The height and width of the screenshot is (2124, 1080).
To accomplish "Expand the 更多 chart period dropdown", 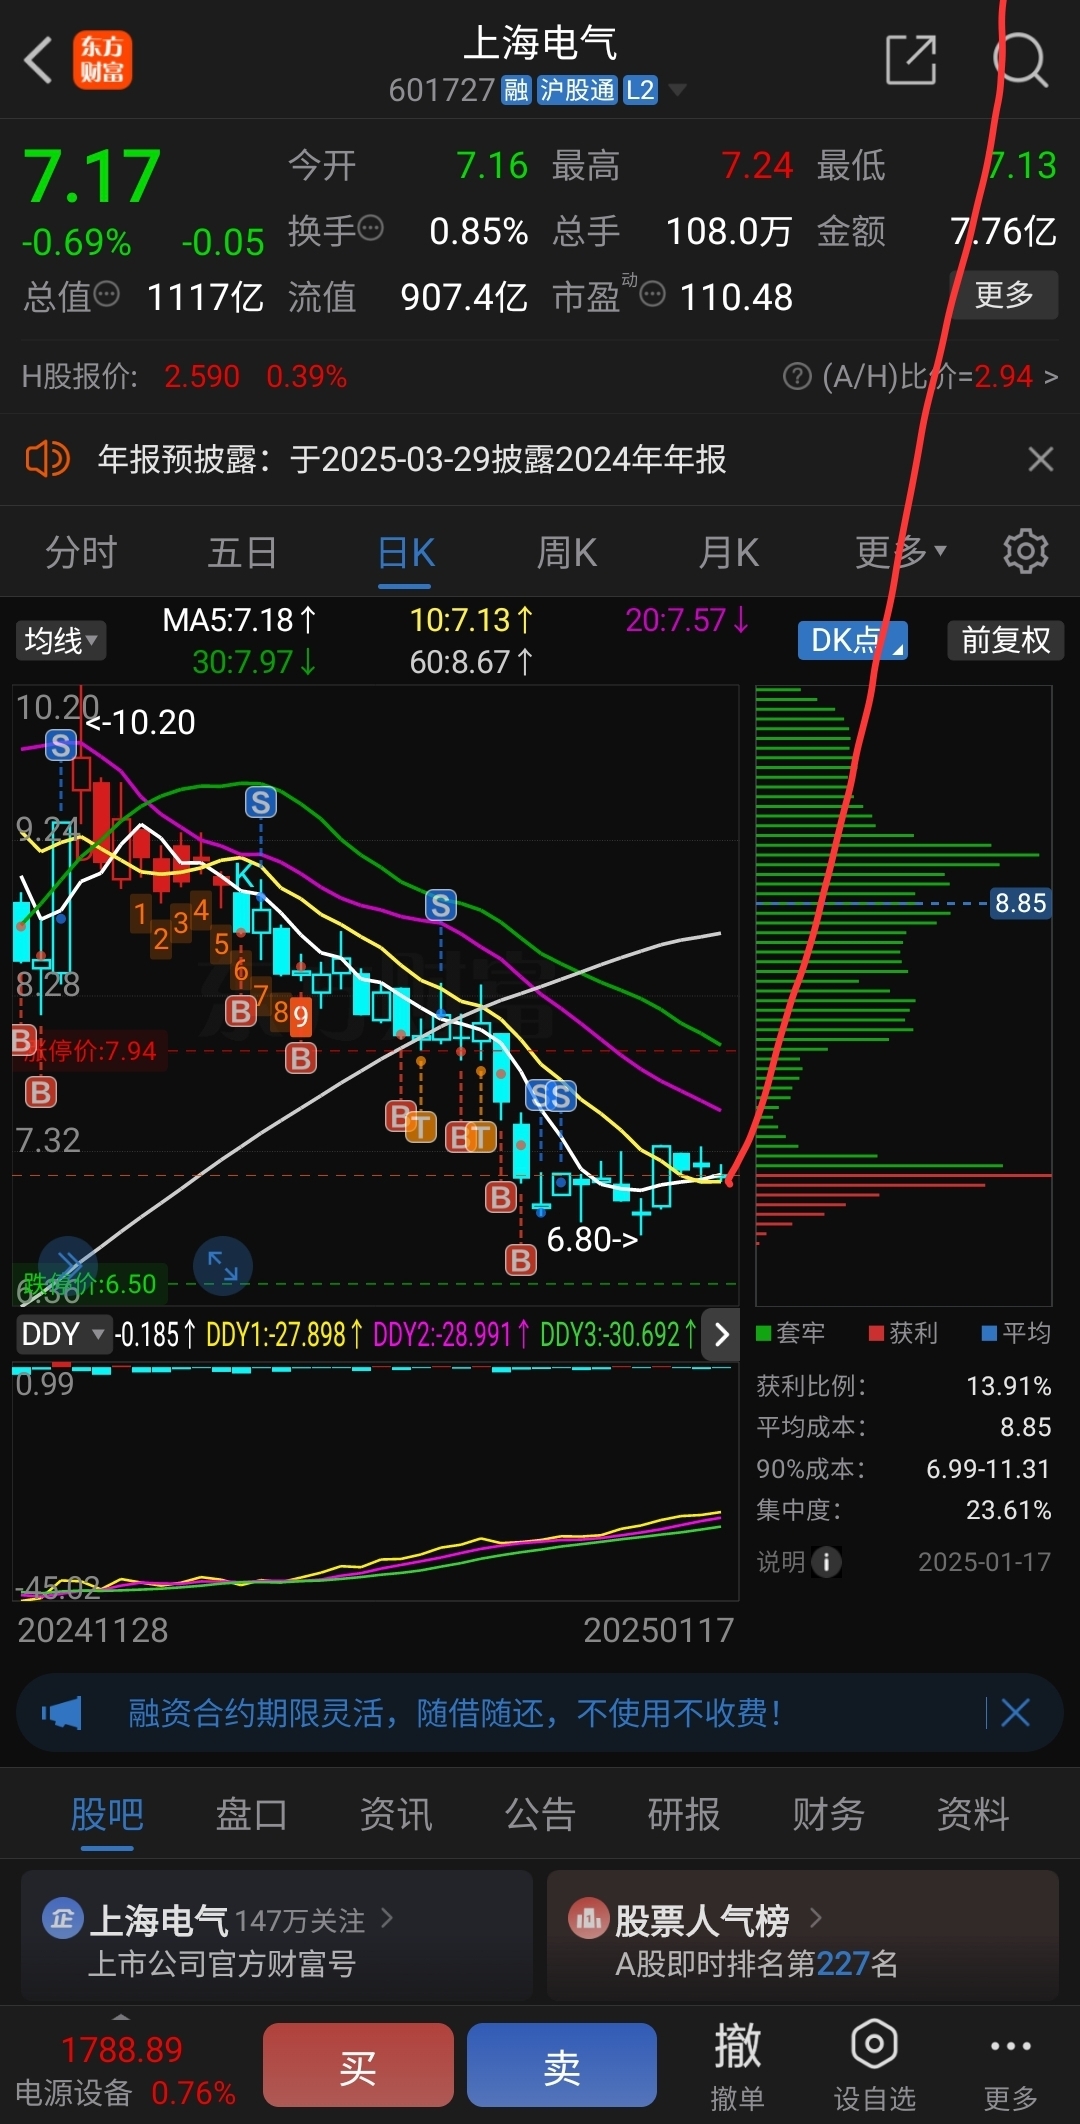I will [900, 552].
